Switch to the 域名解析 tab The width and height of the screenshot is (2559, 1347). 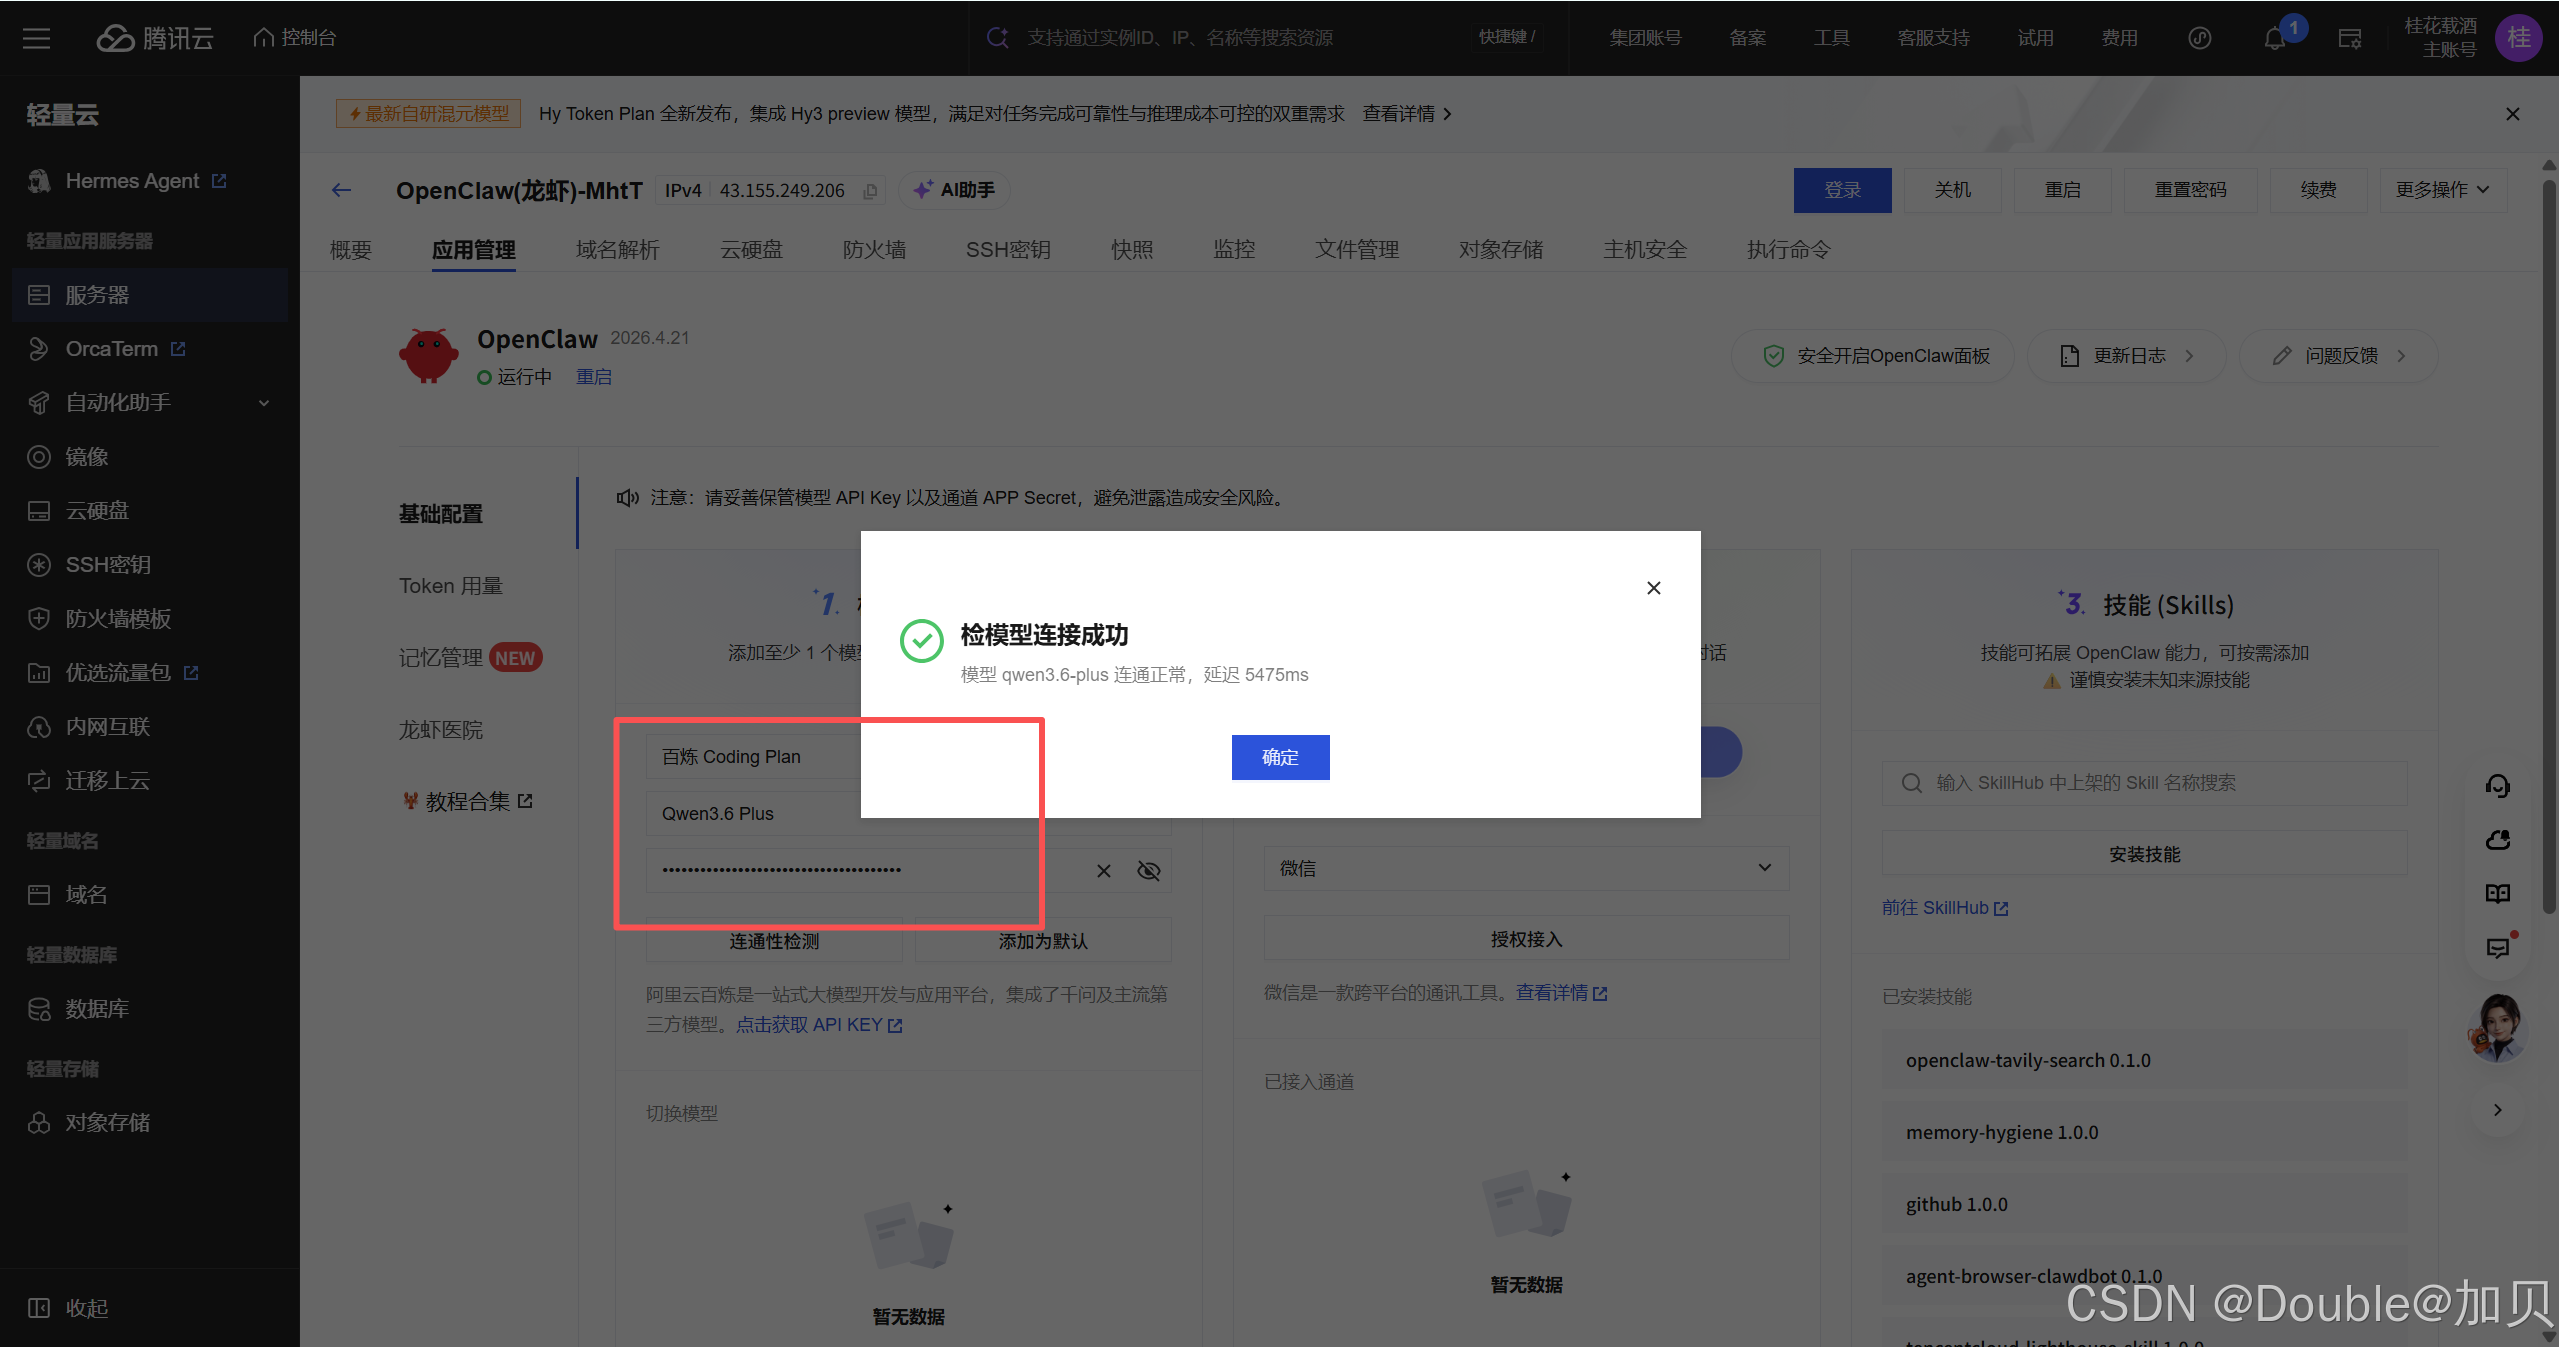tap(617, 250)
